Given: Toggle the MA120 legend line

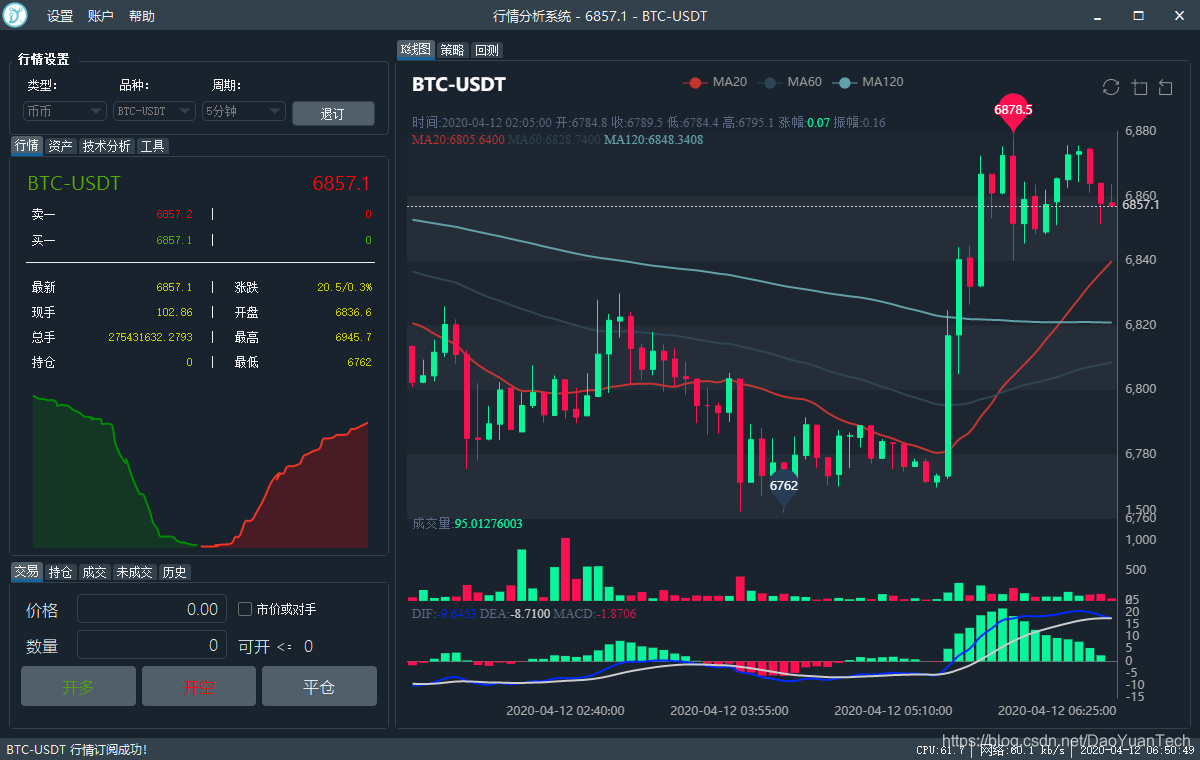Looking at the screenshot, I should pos(868,82).
